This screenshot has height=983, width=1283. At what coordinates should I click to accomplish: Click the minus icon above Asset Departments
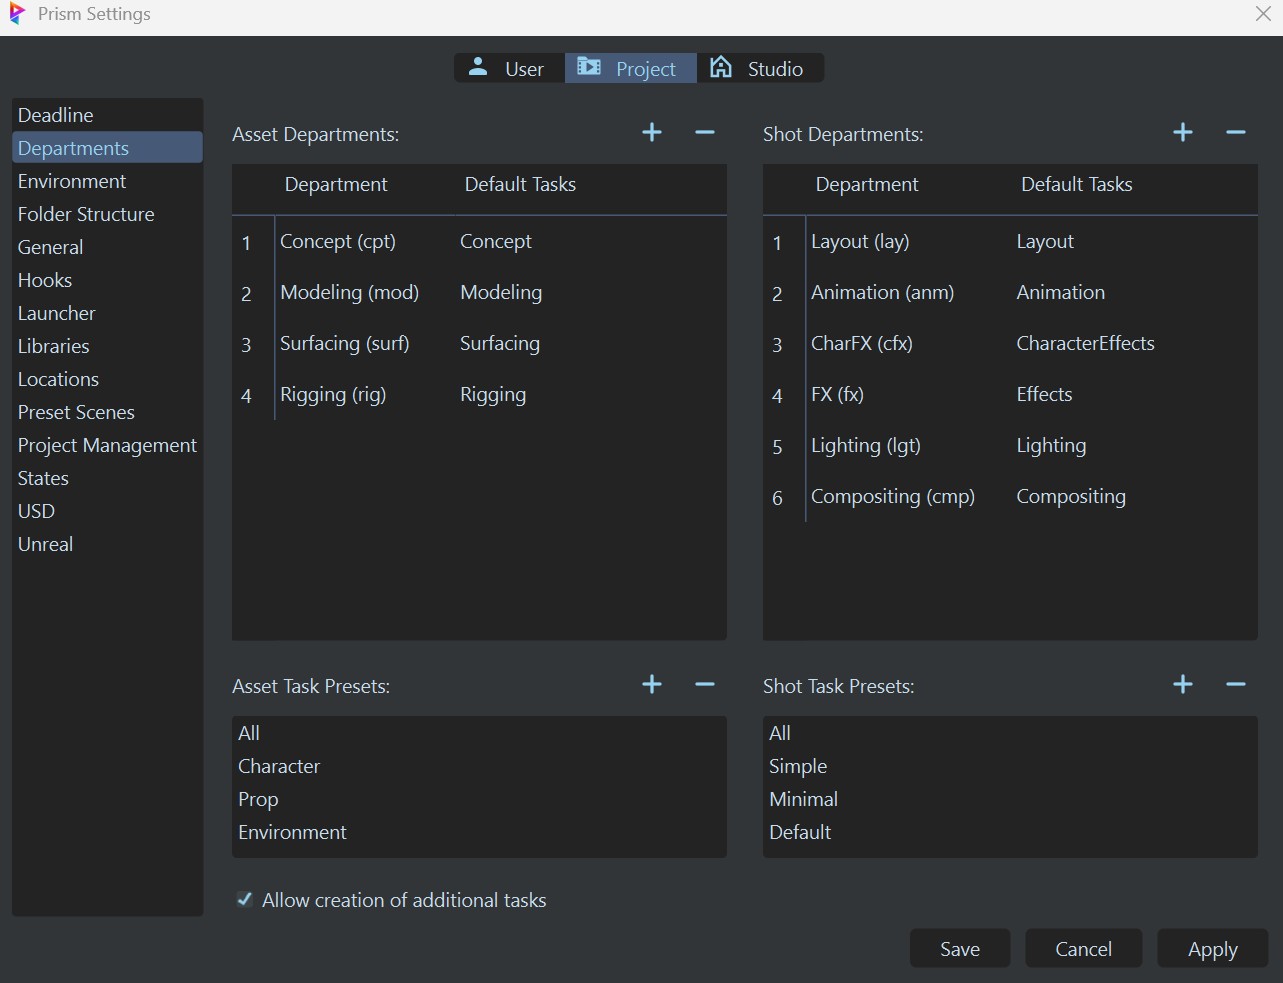click(x=704, y=132)
